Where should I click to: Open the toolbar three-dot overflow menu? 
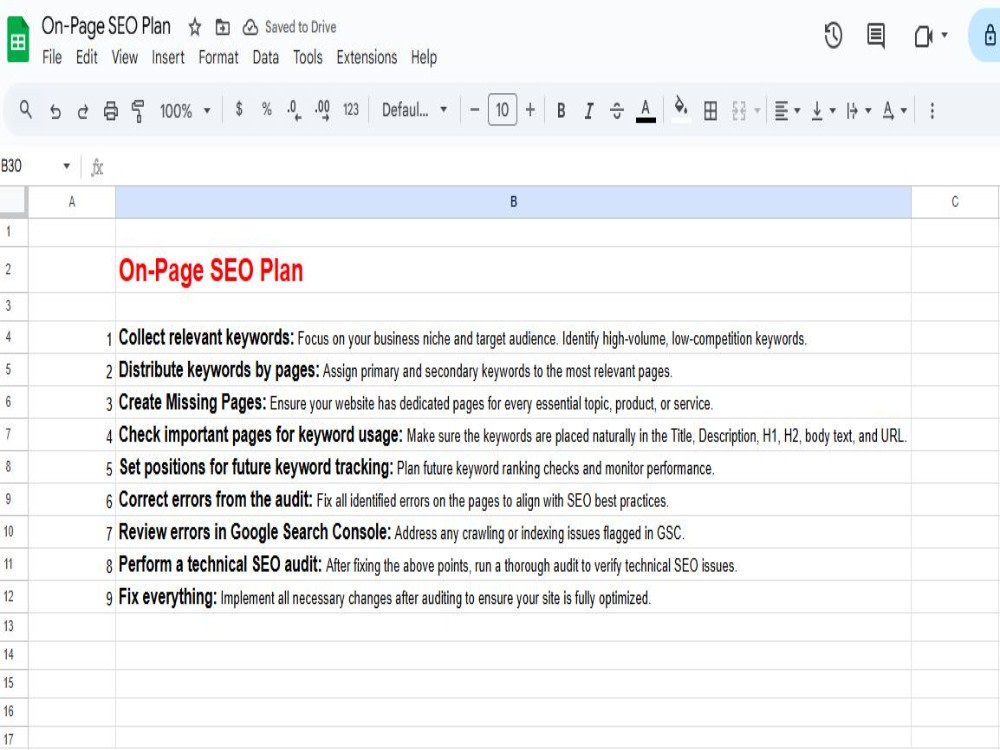point(932,111)
